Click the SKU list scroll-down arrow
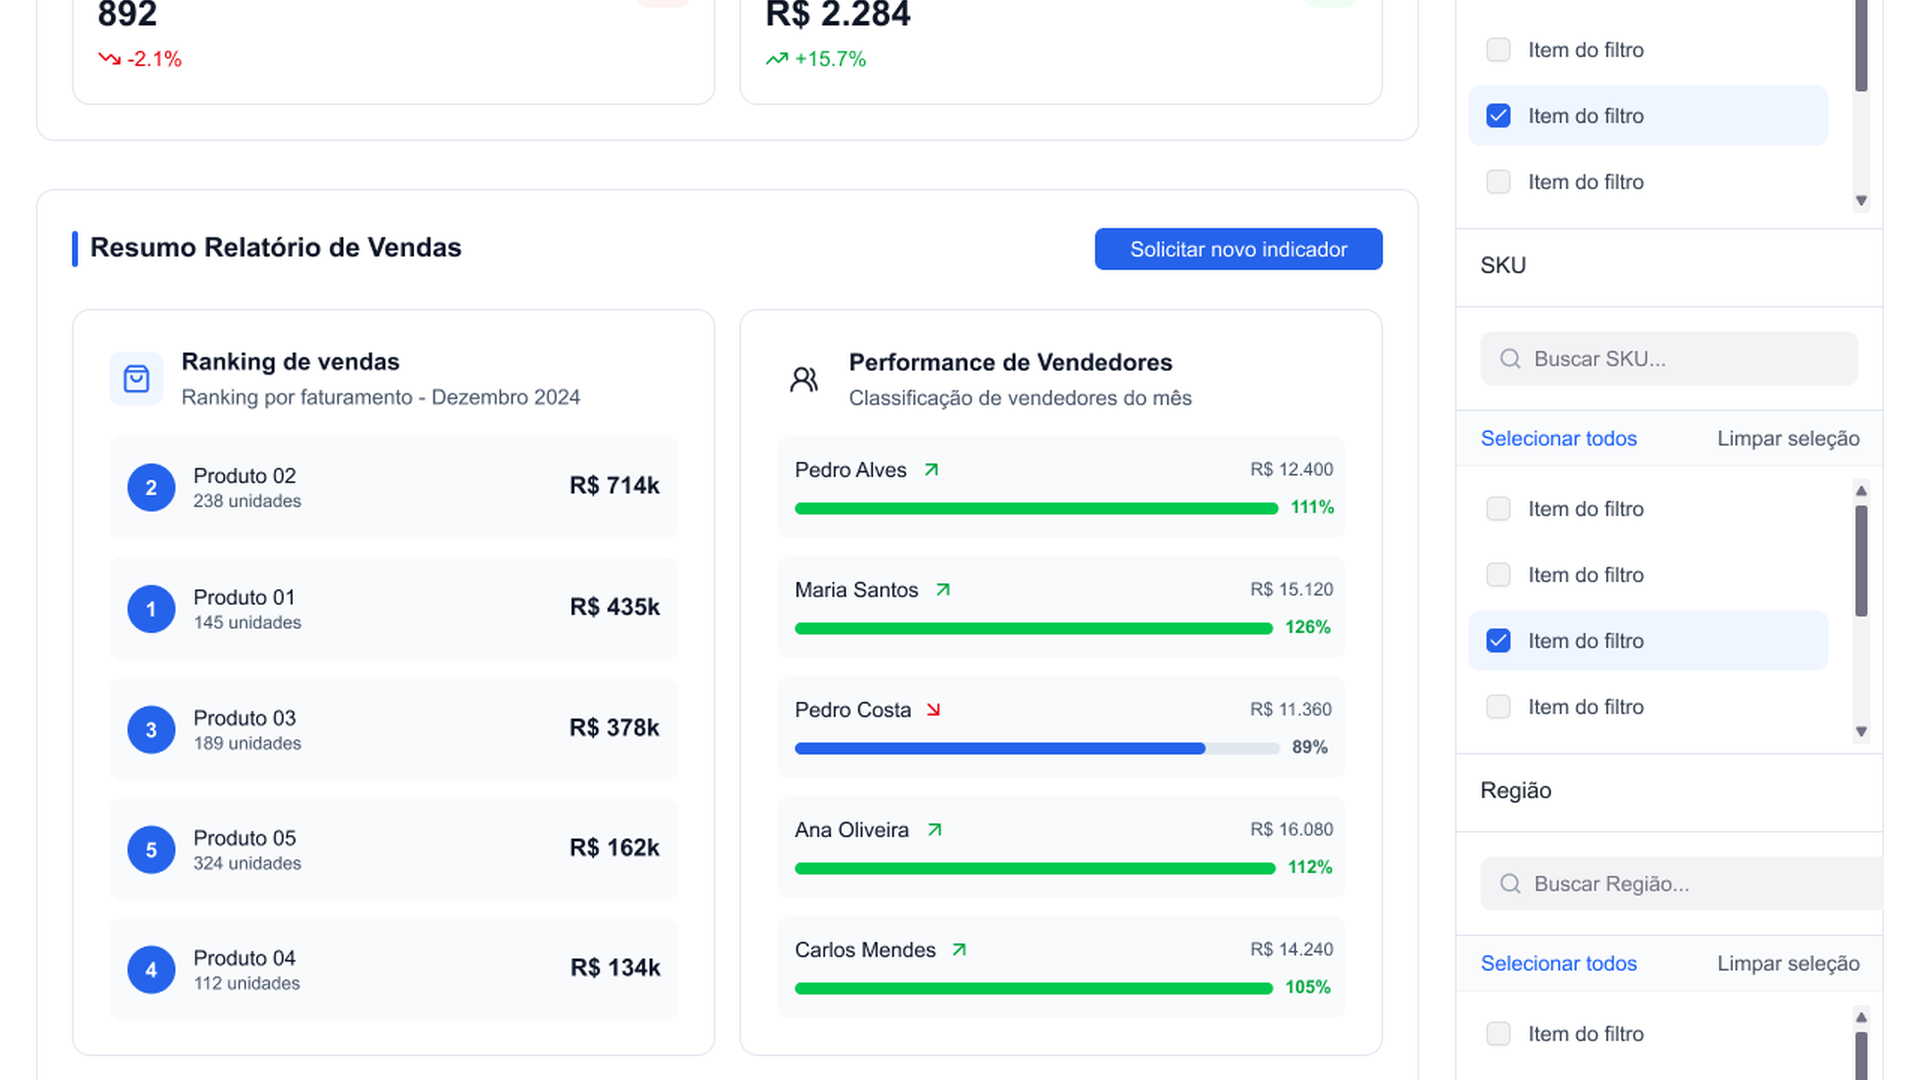Image resolution: width=1920 pixels, height=1080 pixels. 1861,731
